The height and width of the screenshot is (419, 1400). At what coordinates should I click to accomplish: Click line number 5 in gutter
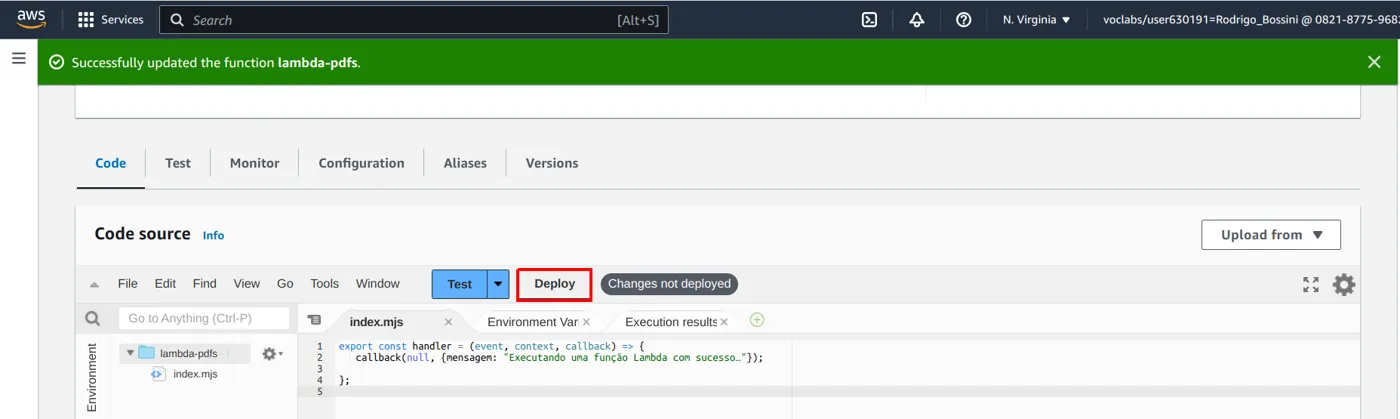click(319, 391)
